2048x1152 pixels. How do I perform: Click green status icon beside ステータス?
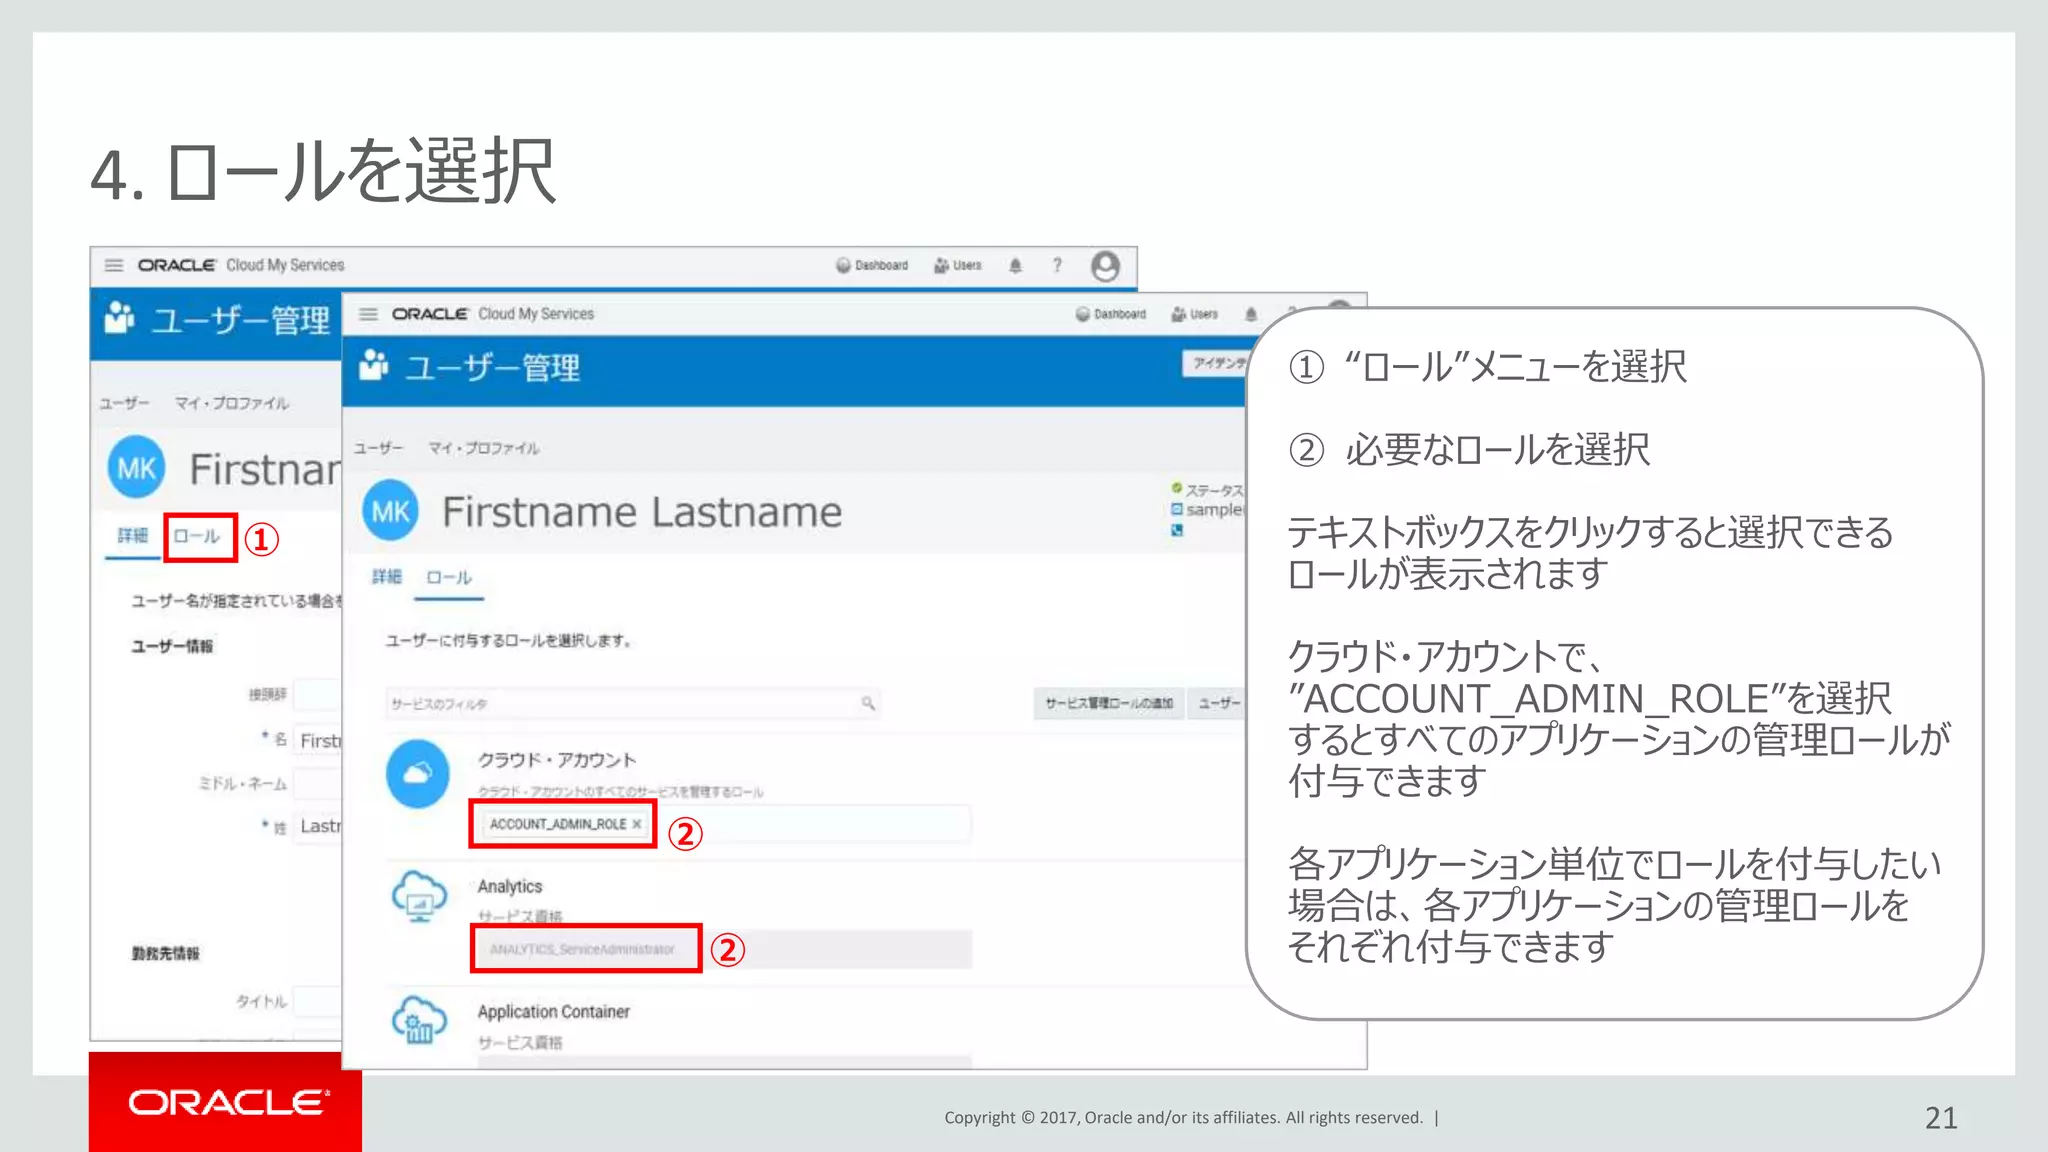(x=1177, y=488)
